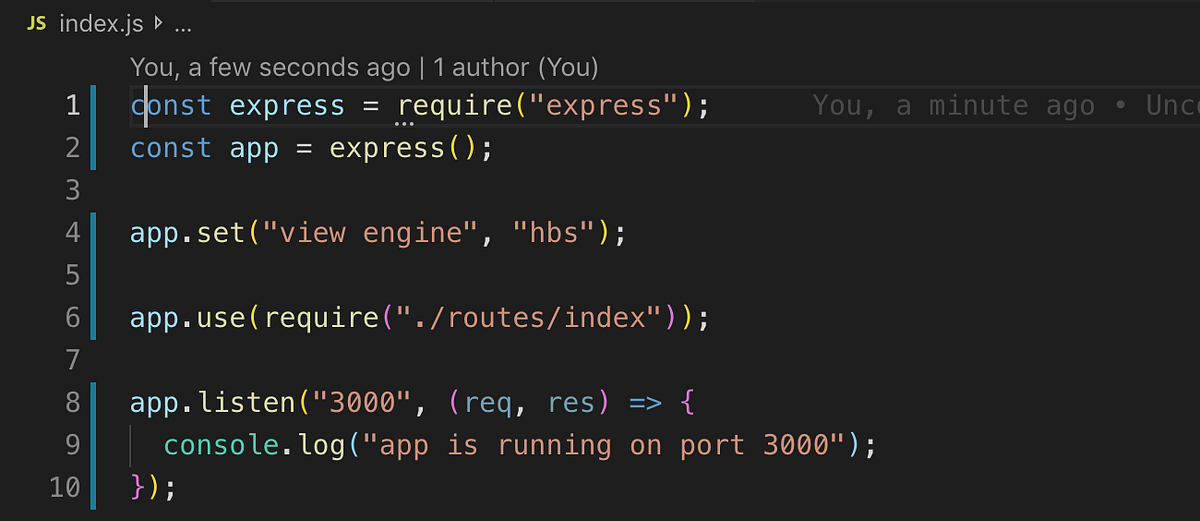Select line number 3 in gutter

[x=72, y=190]
